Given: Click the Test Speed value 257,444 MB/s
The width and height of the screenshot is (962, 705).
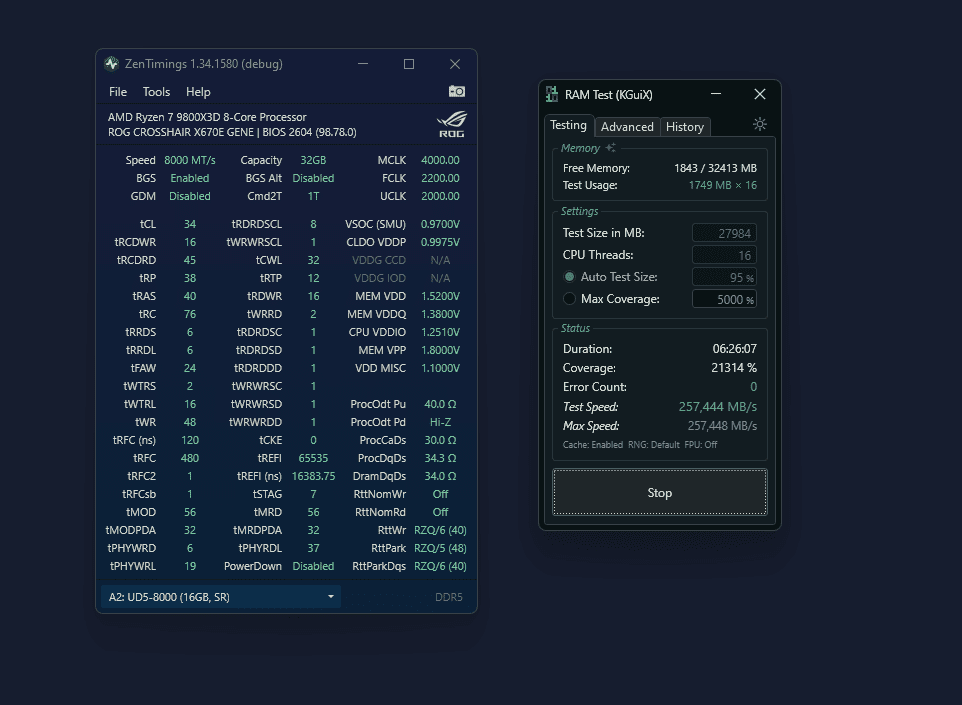Looking at the screenshot, I should 718,407.
